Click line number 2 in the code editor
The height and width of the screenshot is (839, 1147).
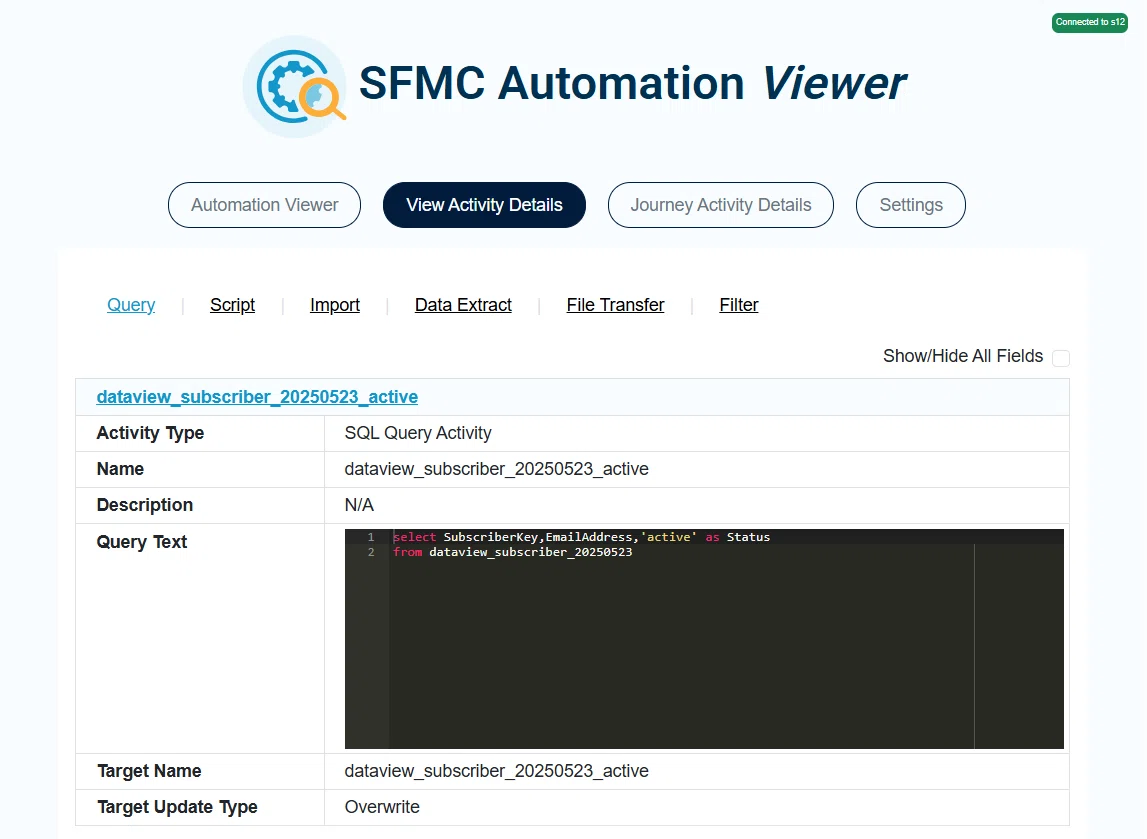point(371,552)
